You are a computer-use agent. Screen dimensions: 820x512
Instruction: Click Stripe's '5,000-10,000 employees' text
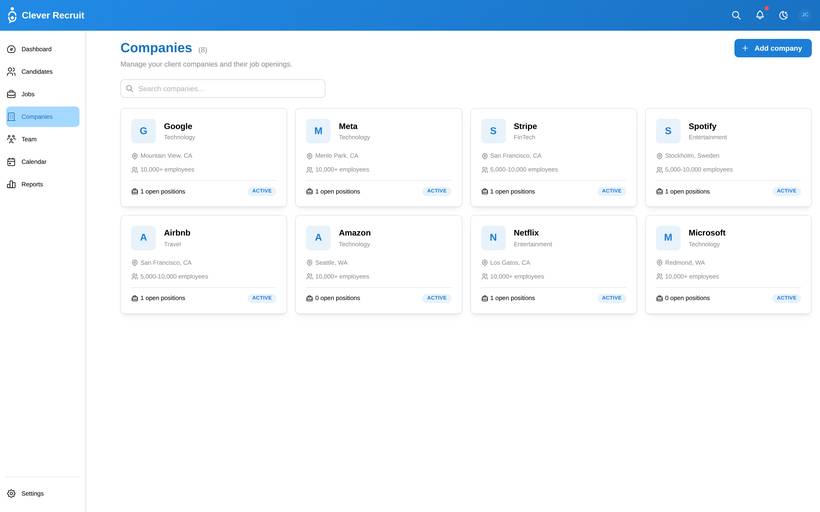(x=524, y=169)
